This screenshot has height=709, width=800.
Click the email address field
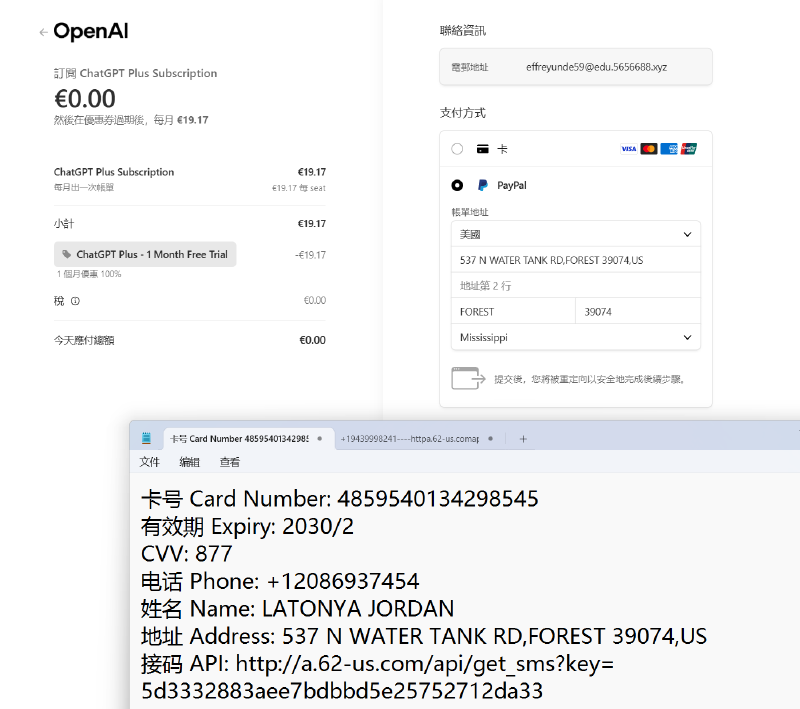pyautogui.click(x=576, y=67)
